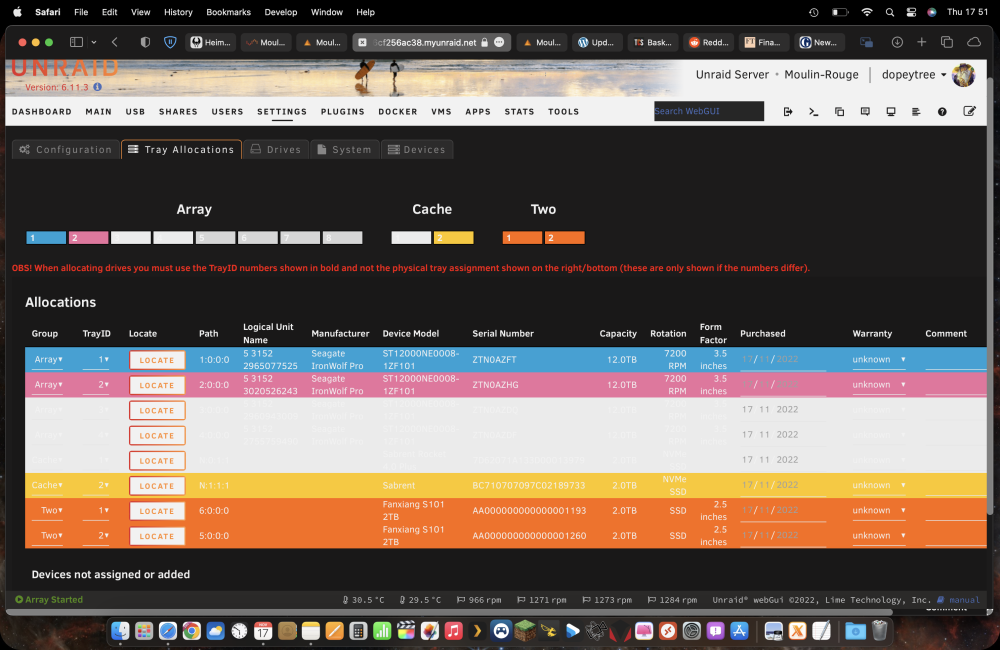This screenshot has height=650, width=1000.
Task: Click Safari back arrow
Action: click(115, 42)
